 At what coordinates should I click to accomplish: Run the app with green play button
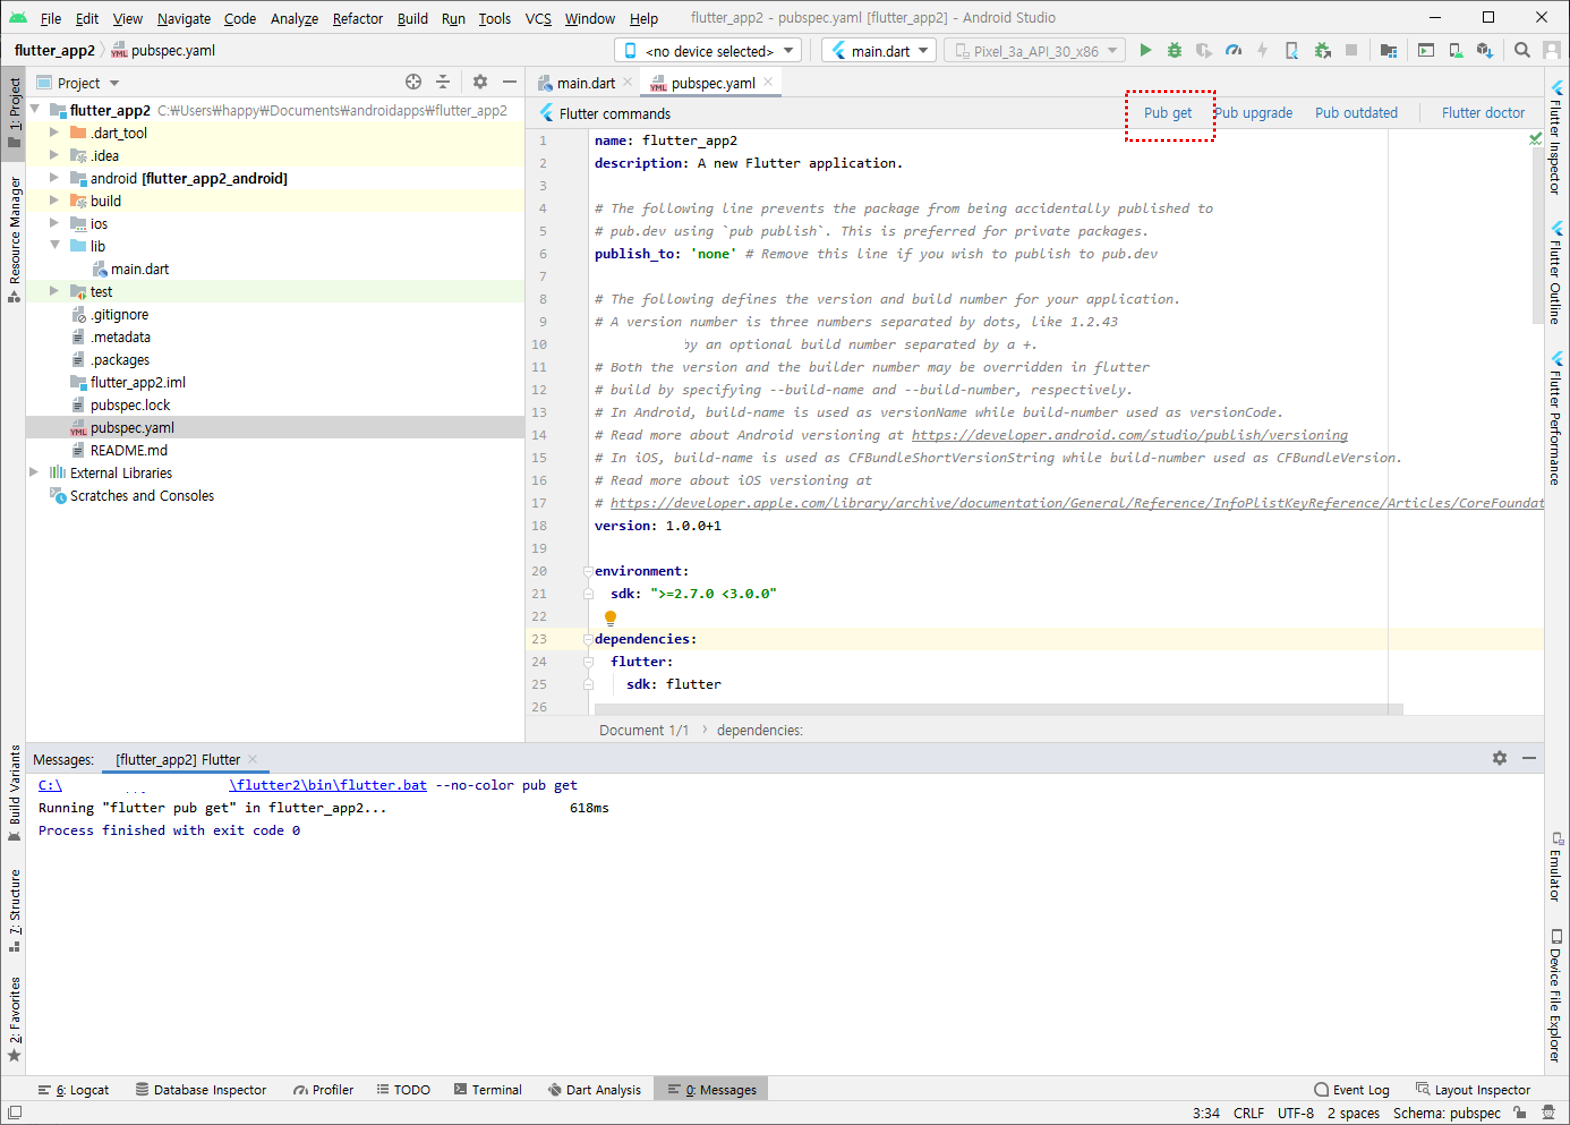[x=1145, y=50]
